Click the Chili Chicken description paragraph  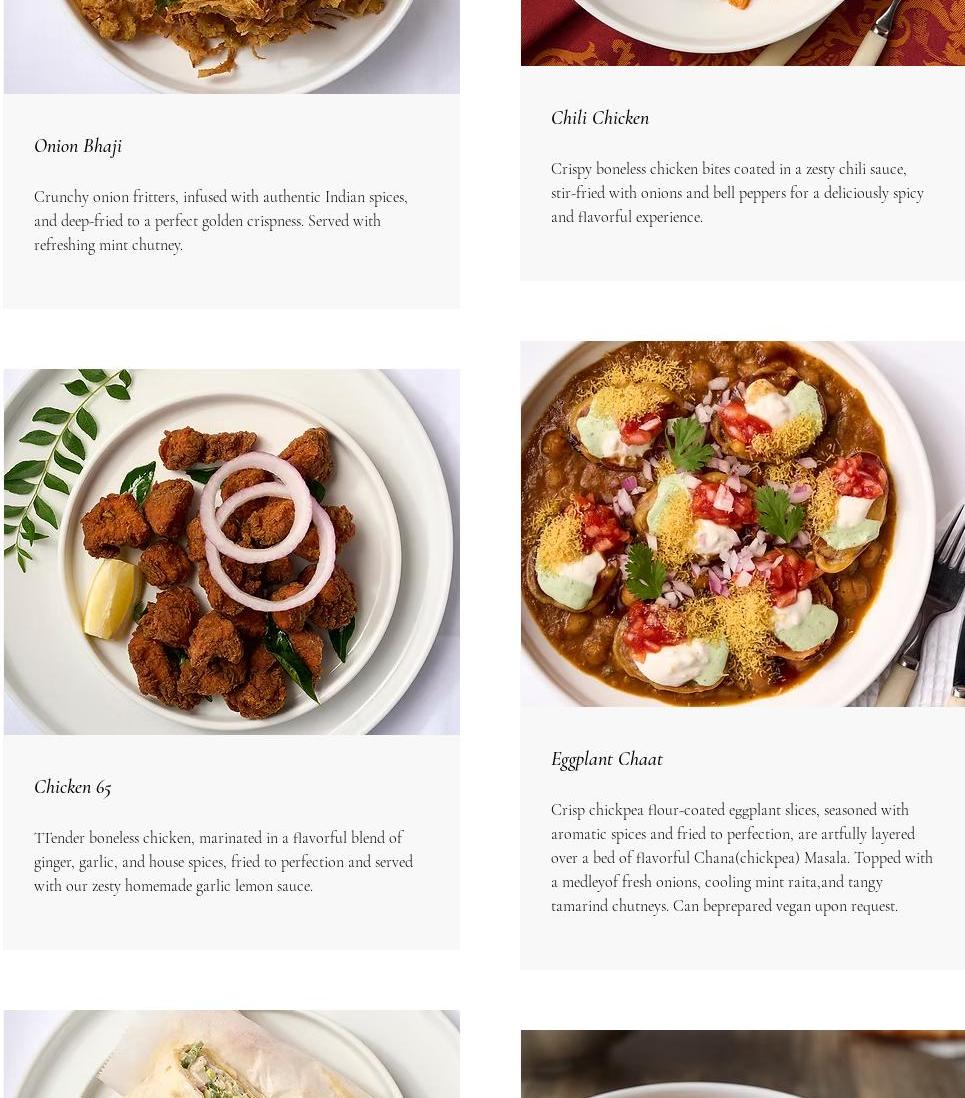(737, 193)
